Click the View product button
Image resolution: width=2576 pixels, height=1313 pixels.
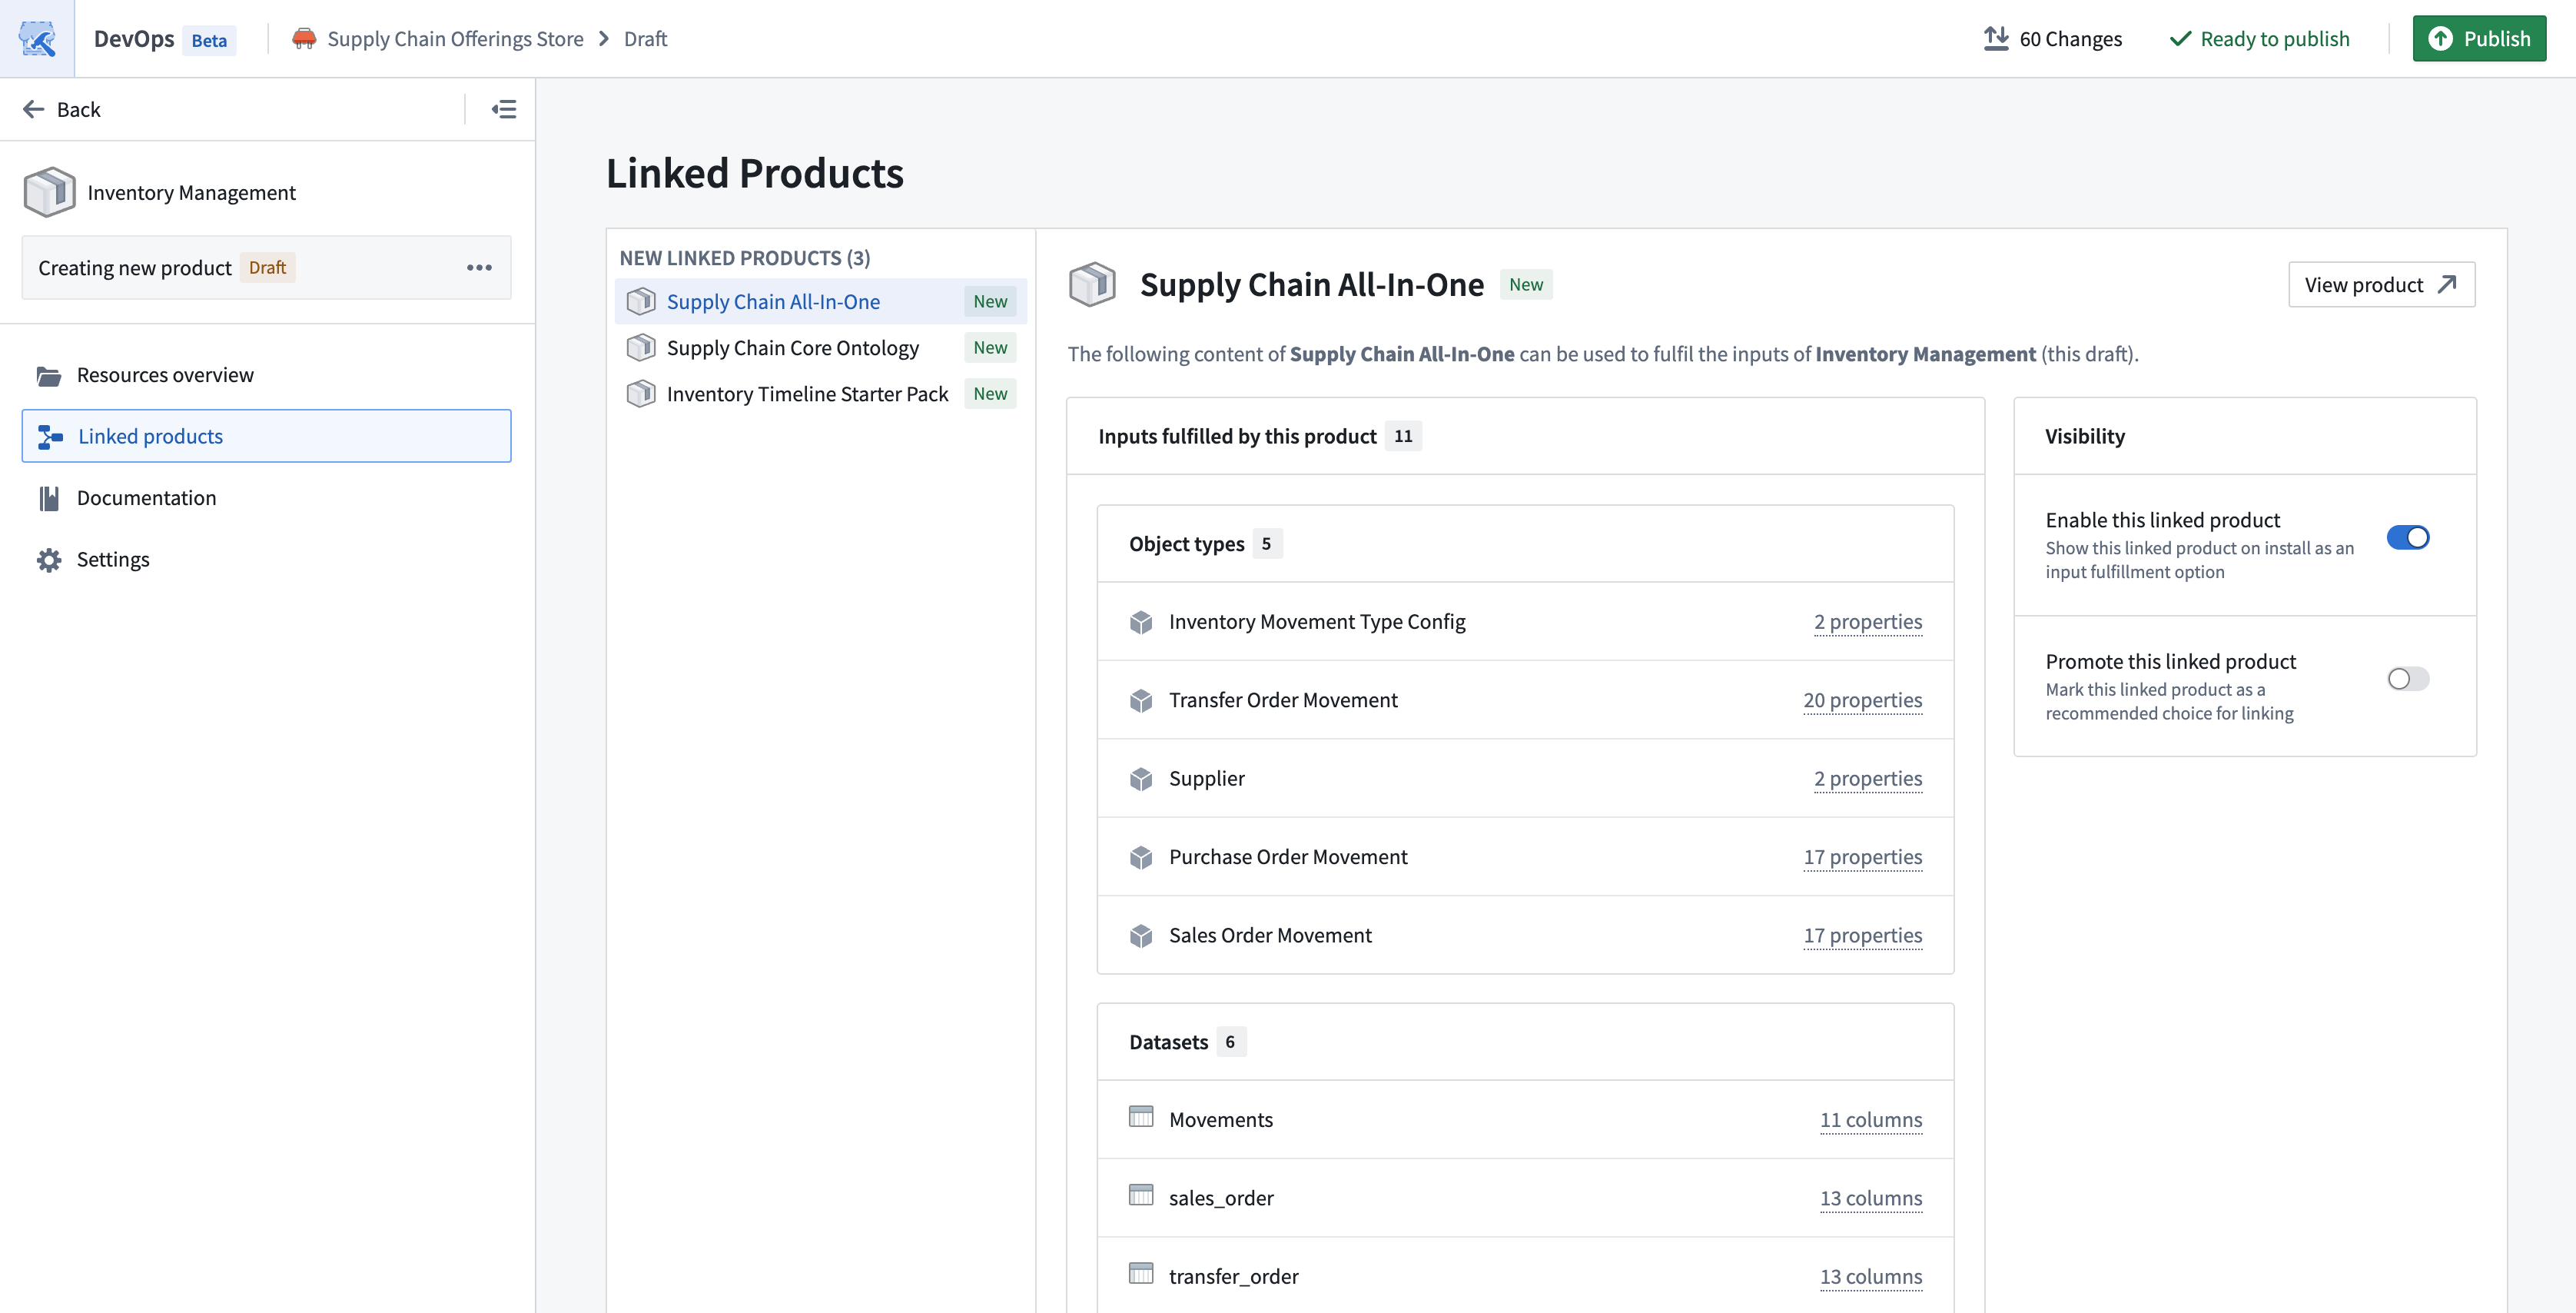[x=2380, y=285]
